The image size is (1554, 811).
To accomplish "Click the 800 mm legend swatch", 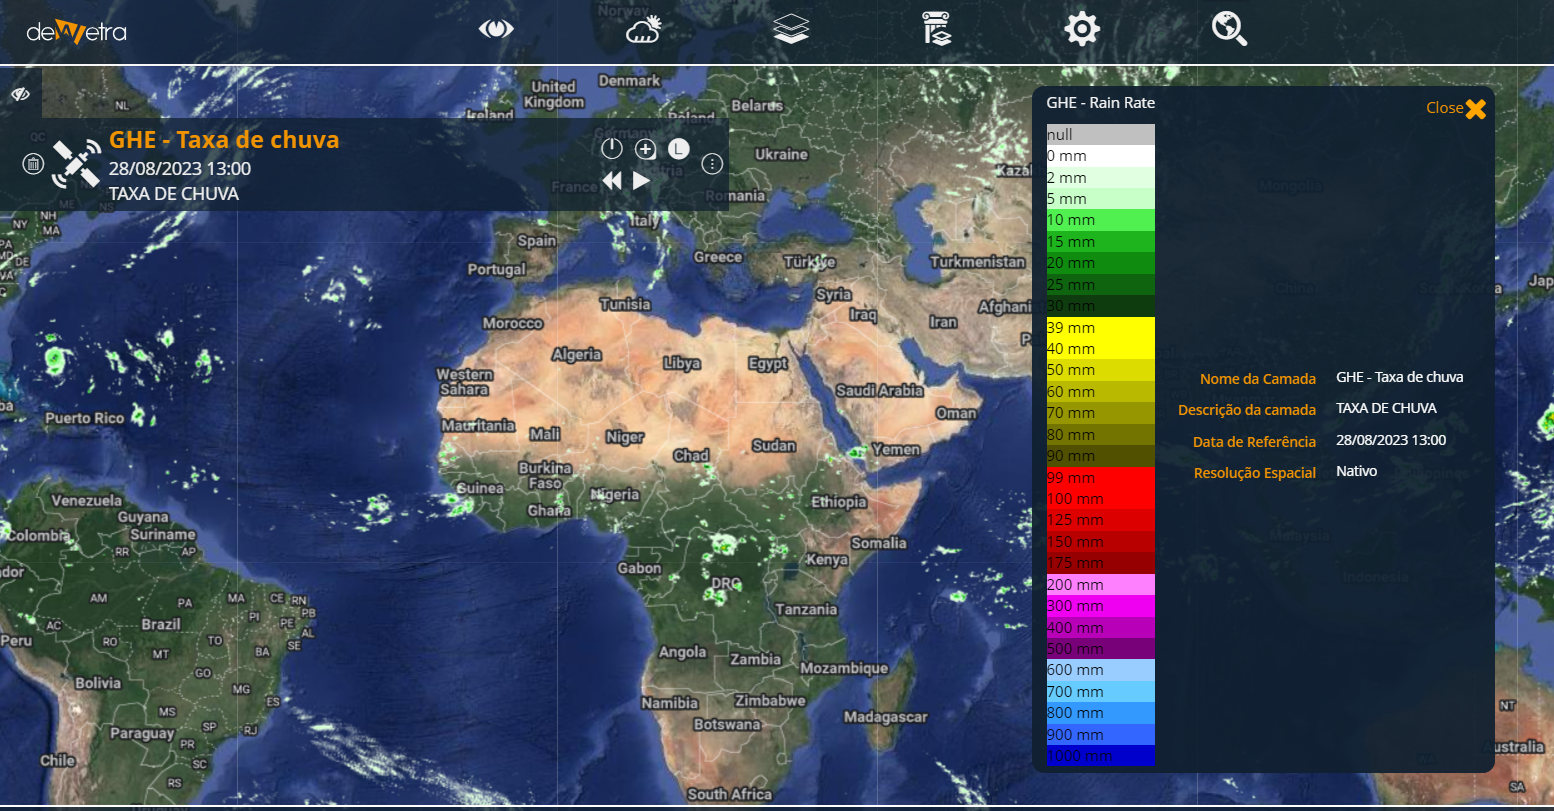I will tap(1101, 713).
